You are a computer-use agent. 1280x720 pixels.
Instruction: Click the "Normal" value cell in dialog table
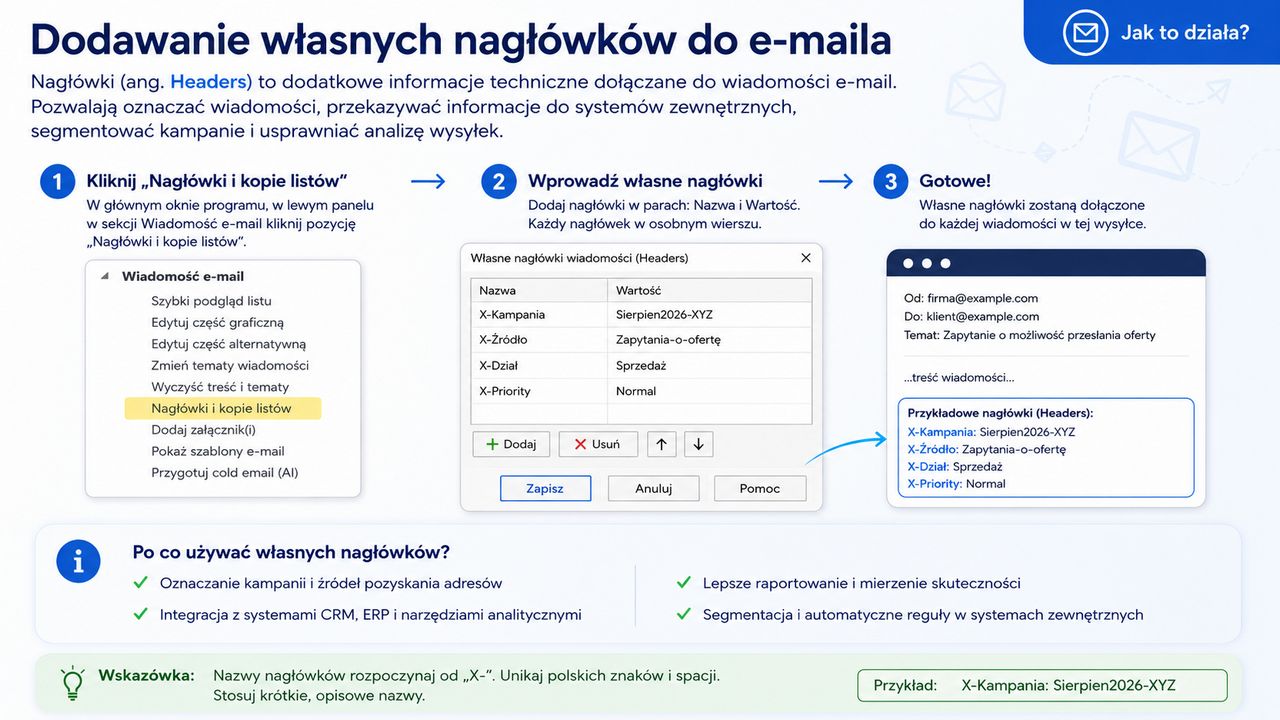[x=710, y=391]
